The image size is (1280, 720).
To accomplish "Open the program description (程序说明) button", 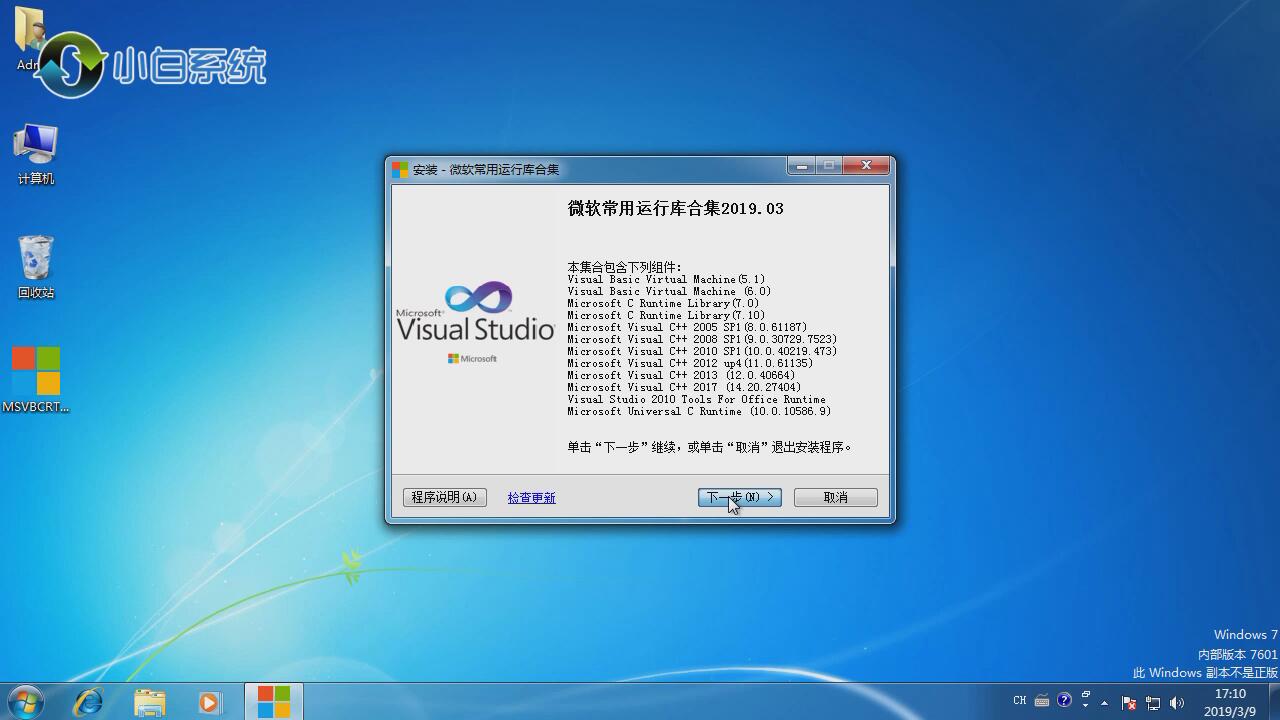I will tap(444, 497).
